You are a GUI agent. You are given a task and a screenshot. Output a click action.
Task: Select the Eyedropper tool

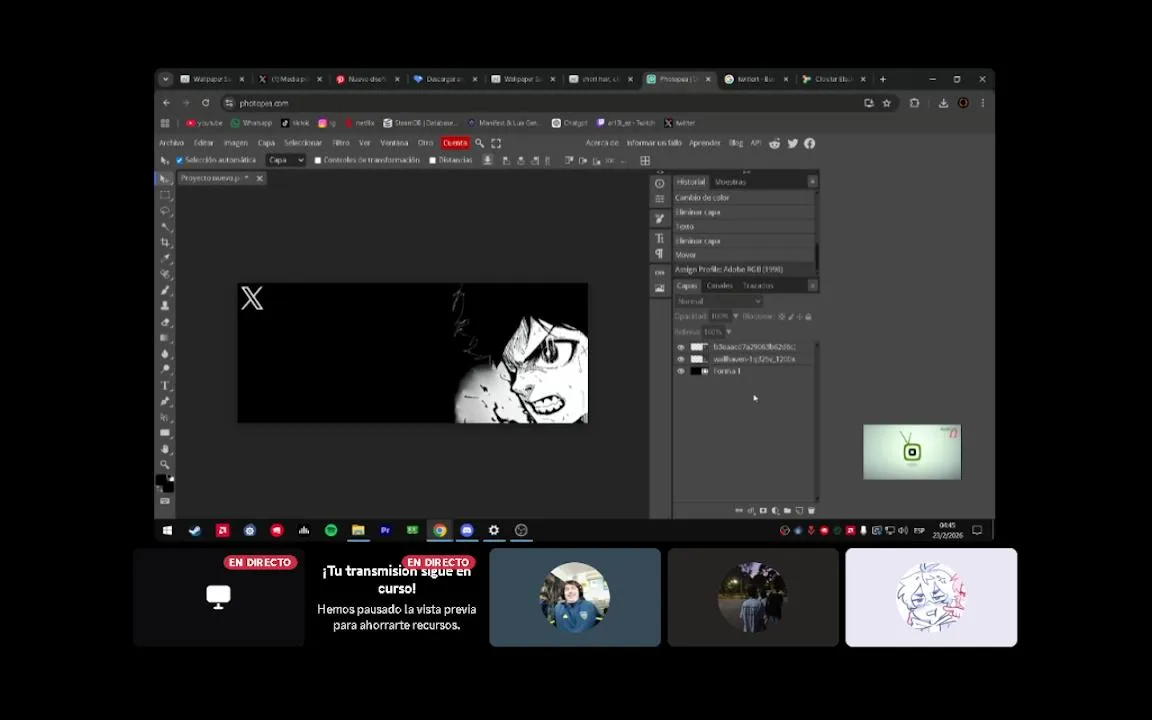(x=165, y=258)
